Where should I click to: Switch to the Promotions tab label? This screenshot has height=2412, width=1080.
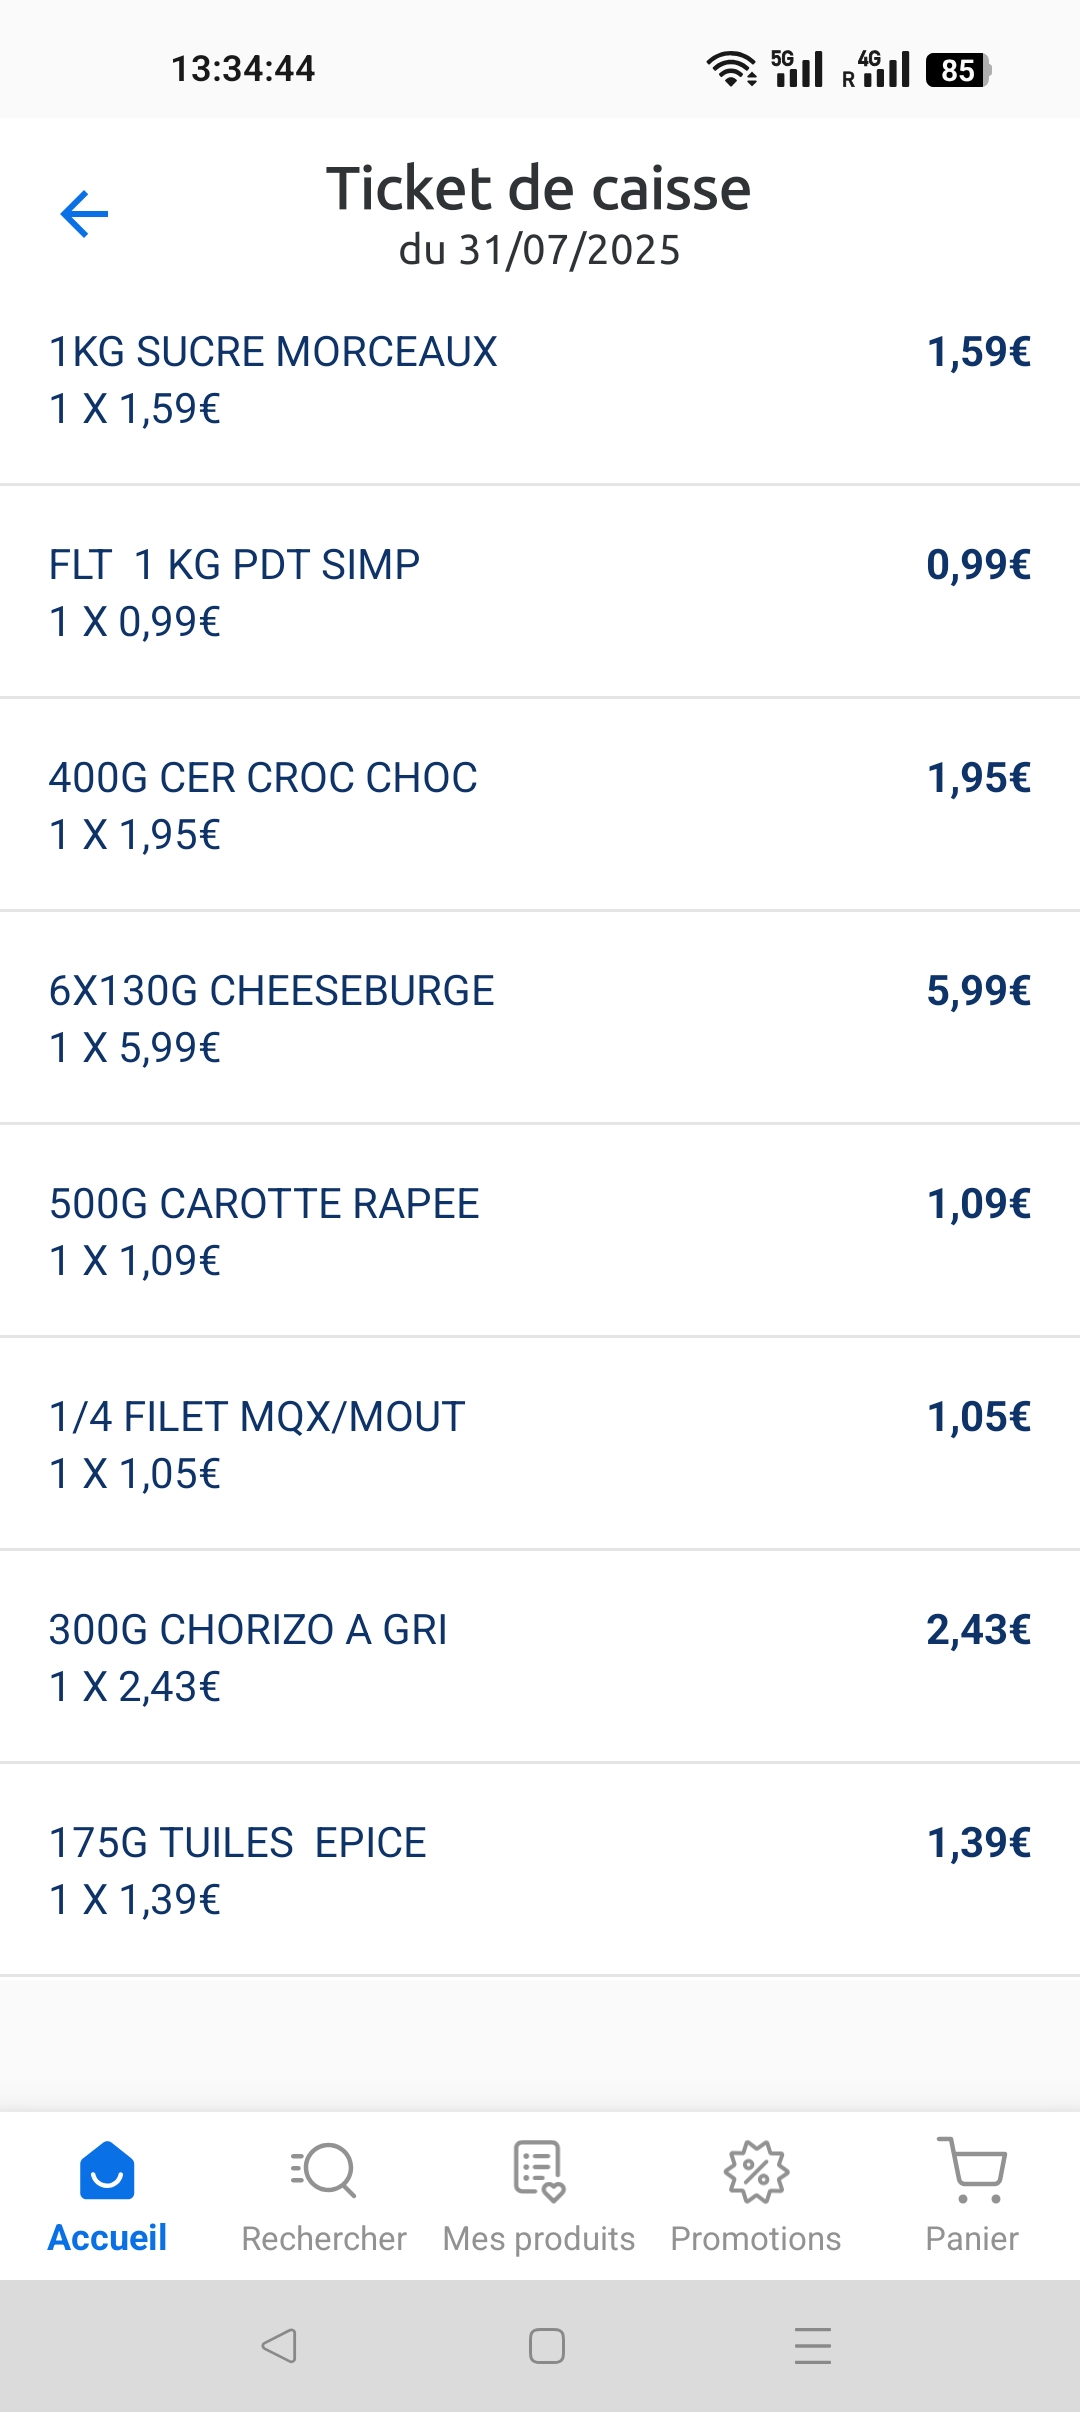(x=756, y=2239)
